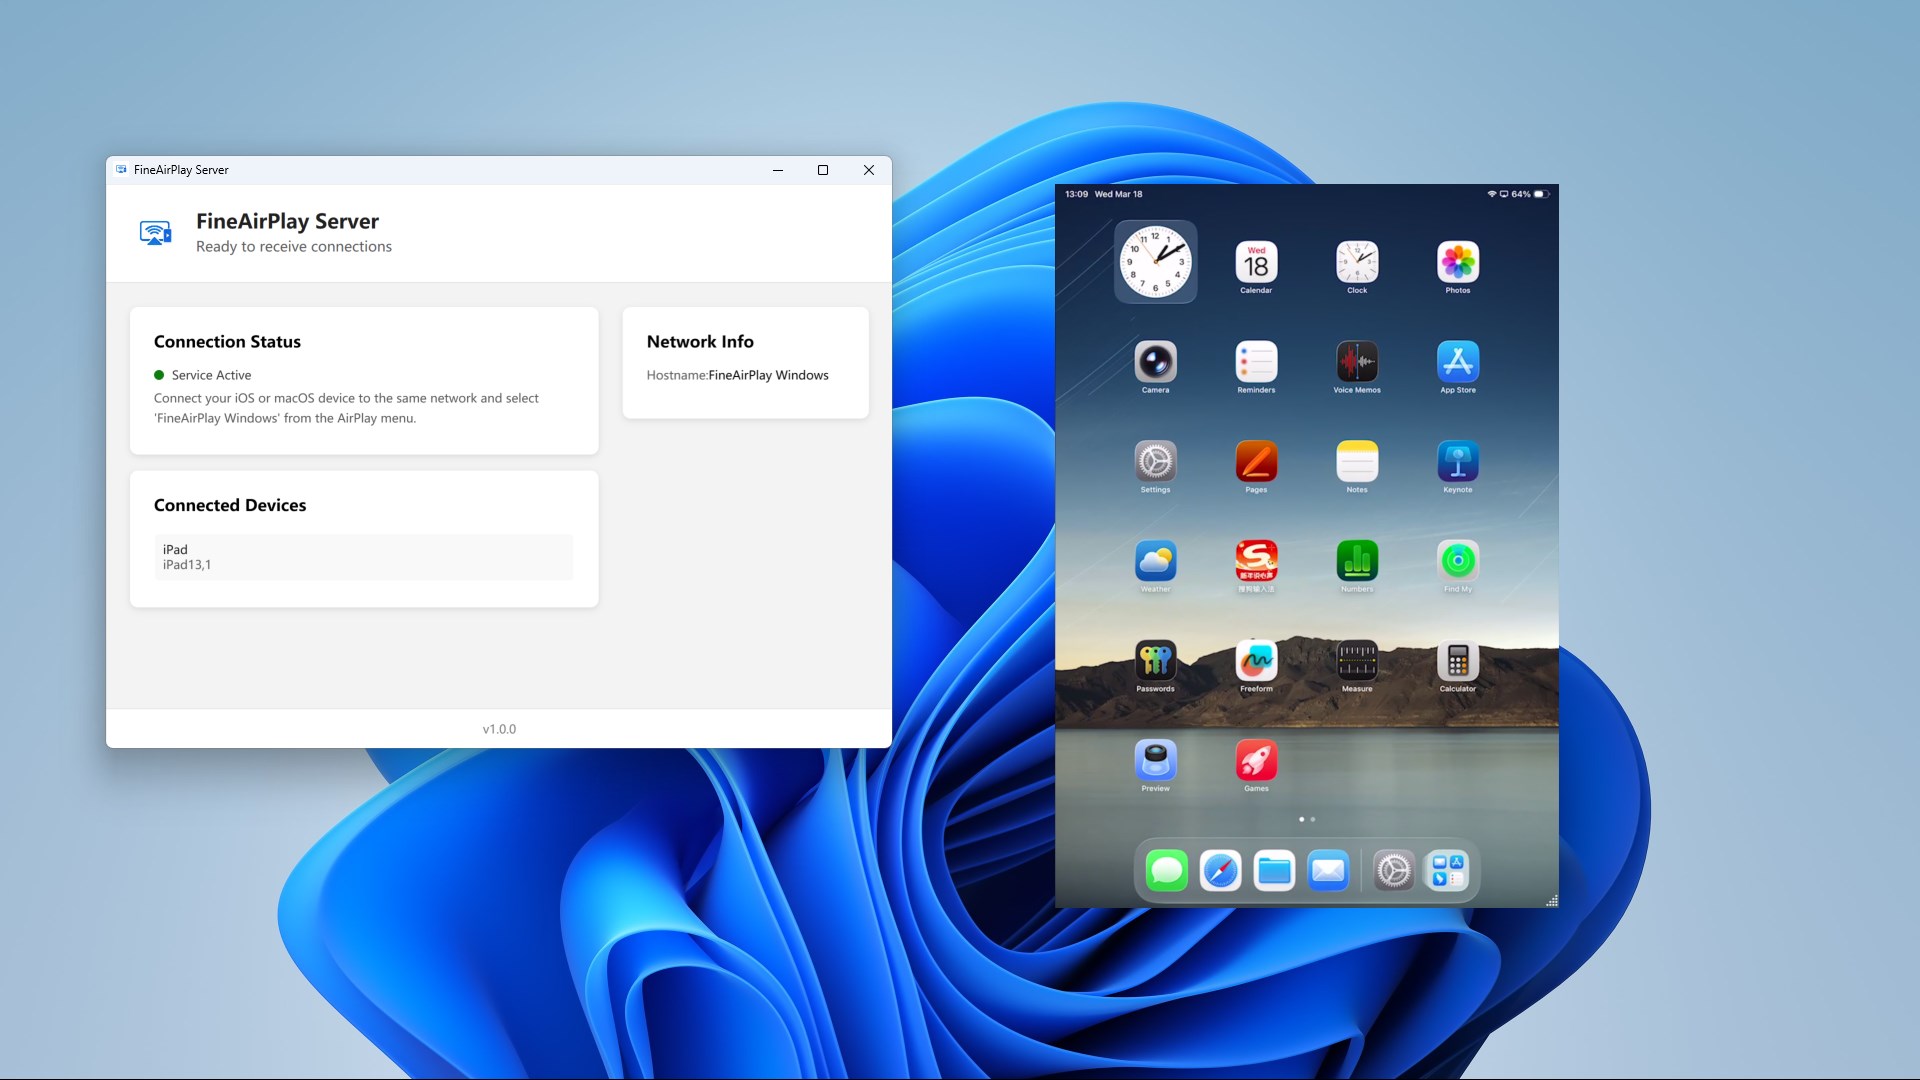Open the Measure app on iPad
1920x1080 pixels.
1357,660
